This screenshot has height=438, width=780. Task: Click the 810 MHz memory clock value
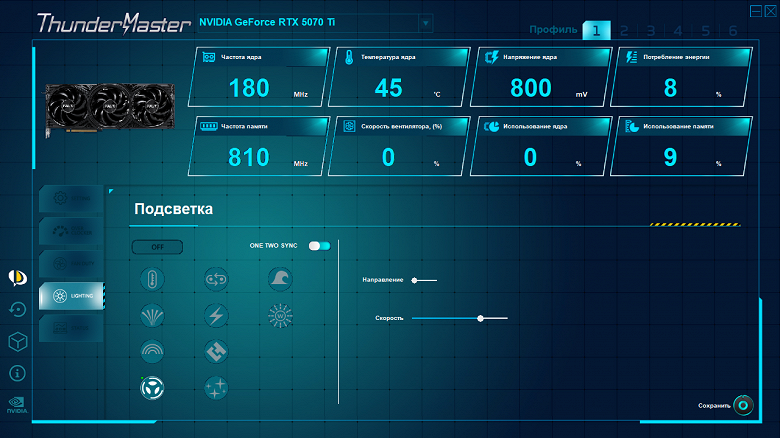pos(249,157)
